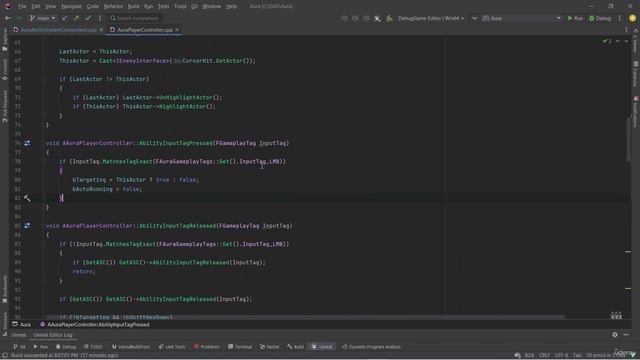This screenshot has width=640, height=360.
Task: Click the Run button
Action: (x=576, y=18)
